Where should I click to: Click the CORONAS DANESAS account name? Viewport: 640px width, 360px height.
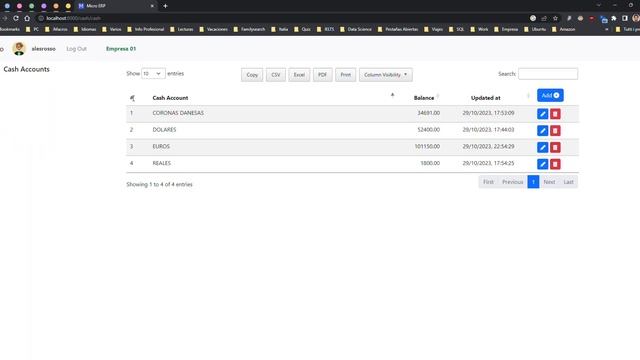coord(178,113)
